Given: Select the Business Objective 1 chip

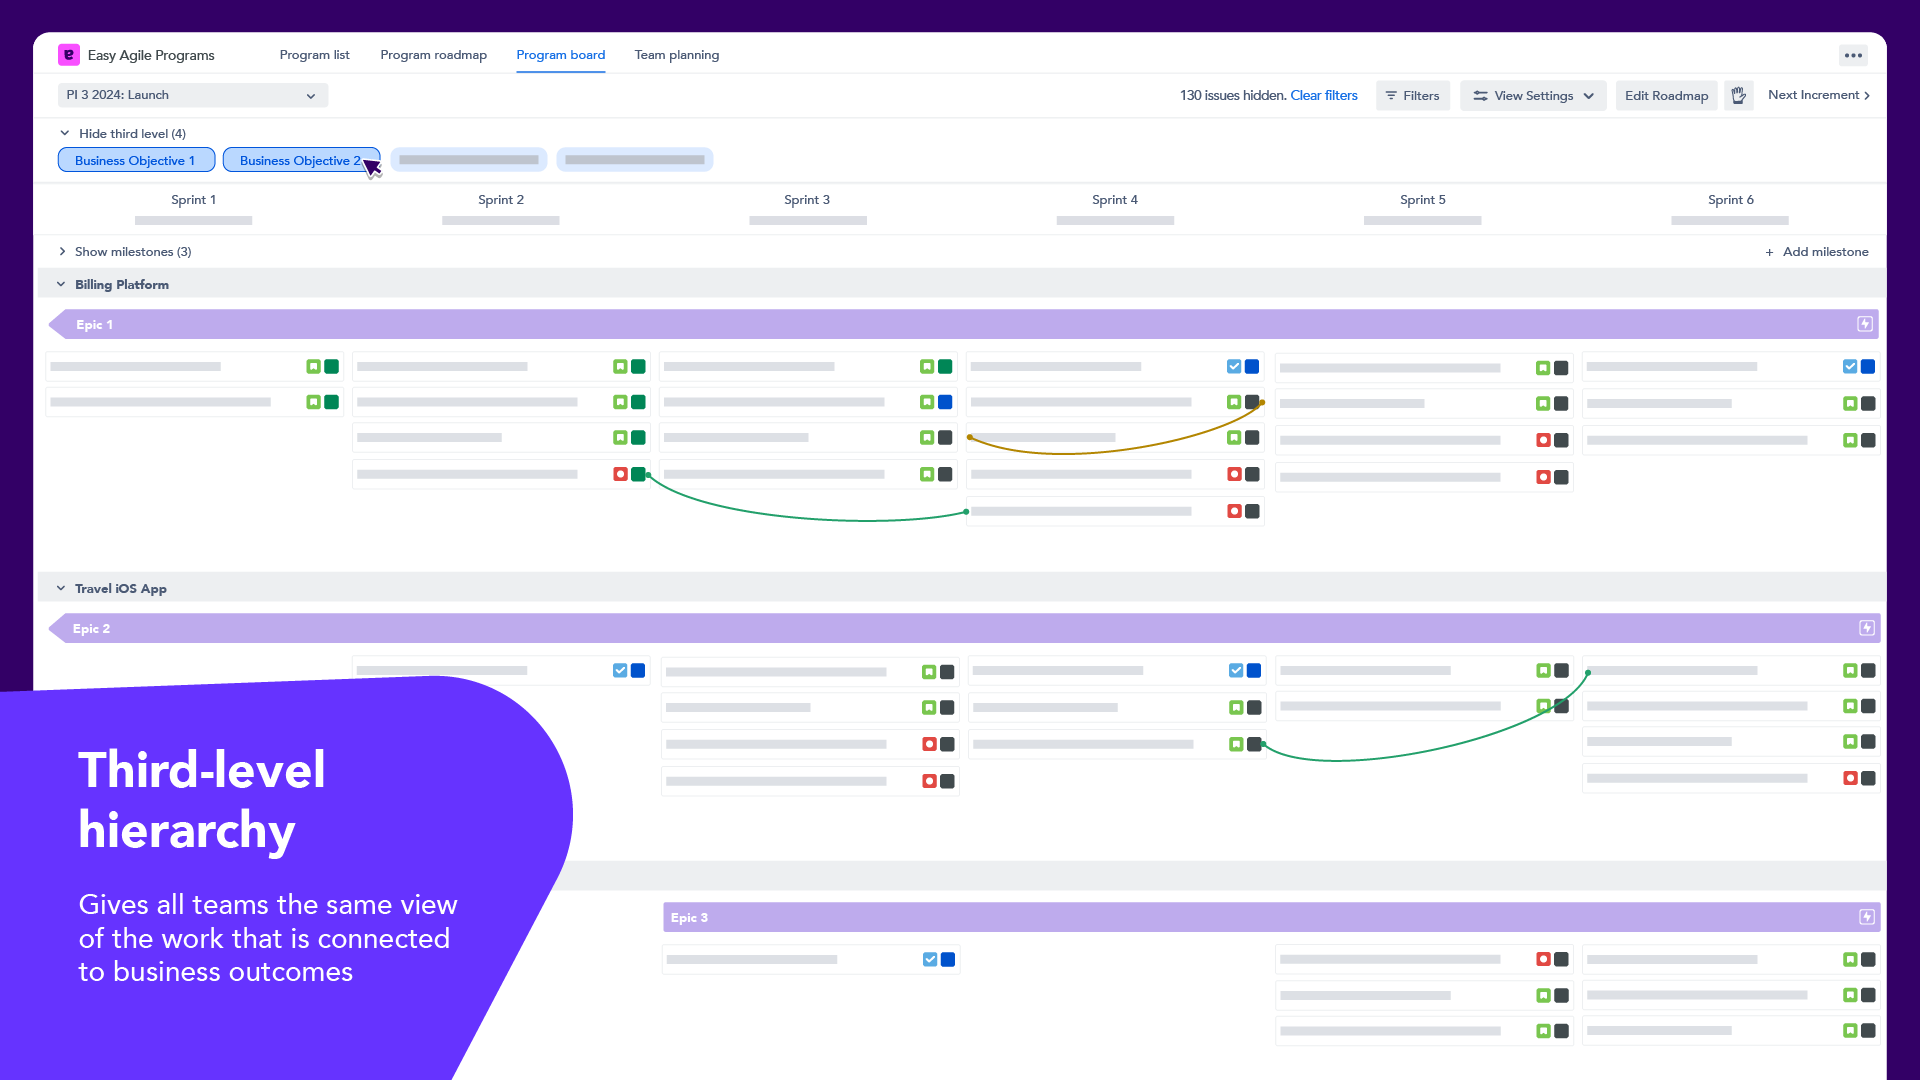Looking at the screenshot, I should tap(136, 160).
